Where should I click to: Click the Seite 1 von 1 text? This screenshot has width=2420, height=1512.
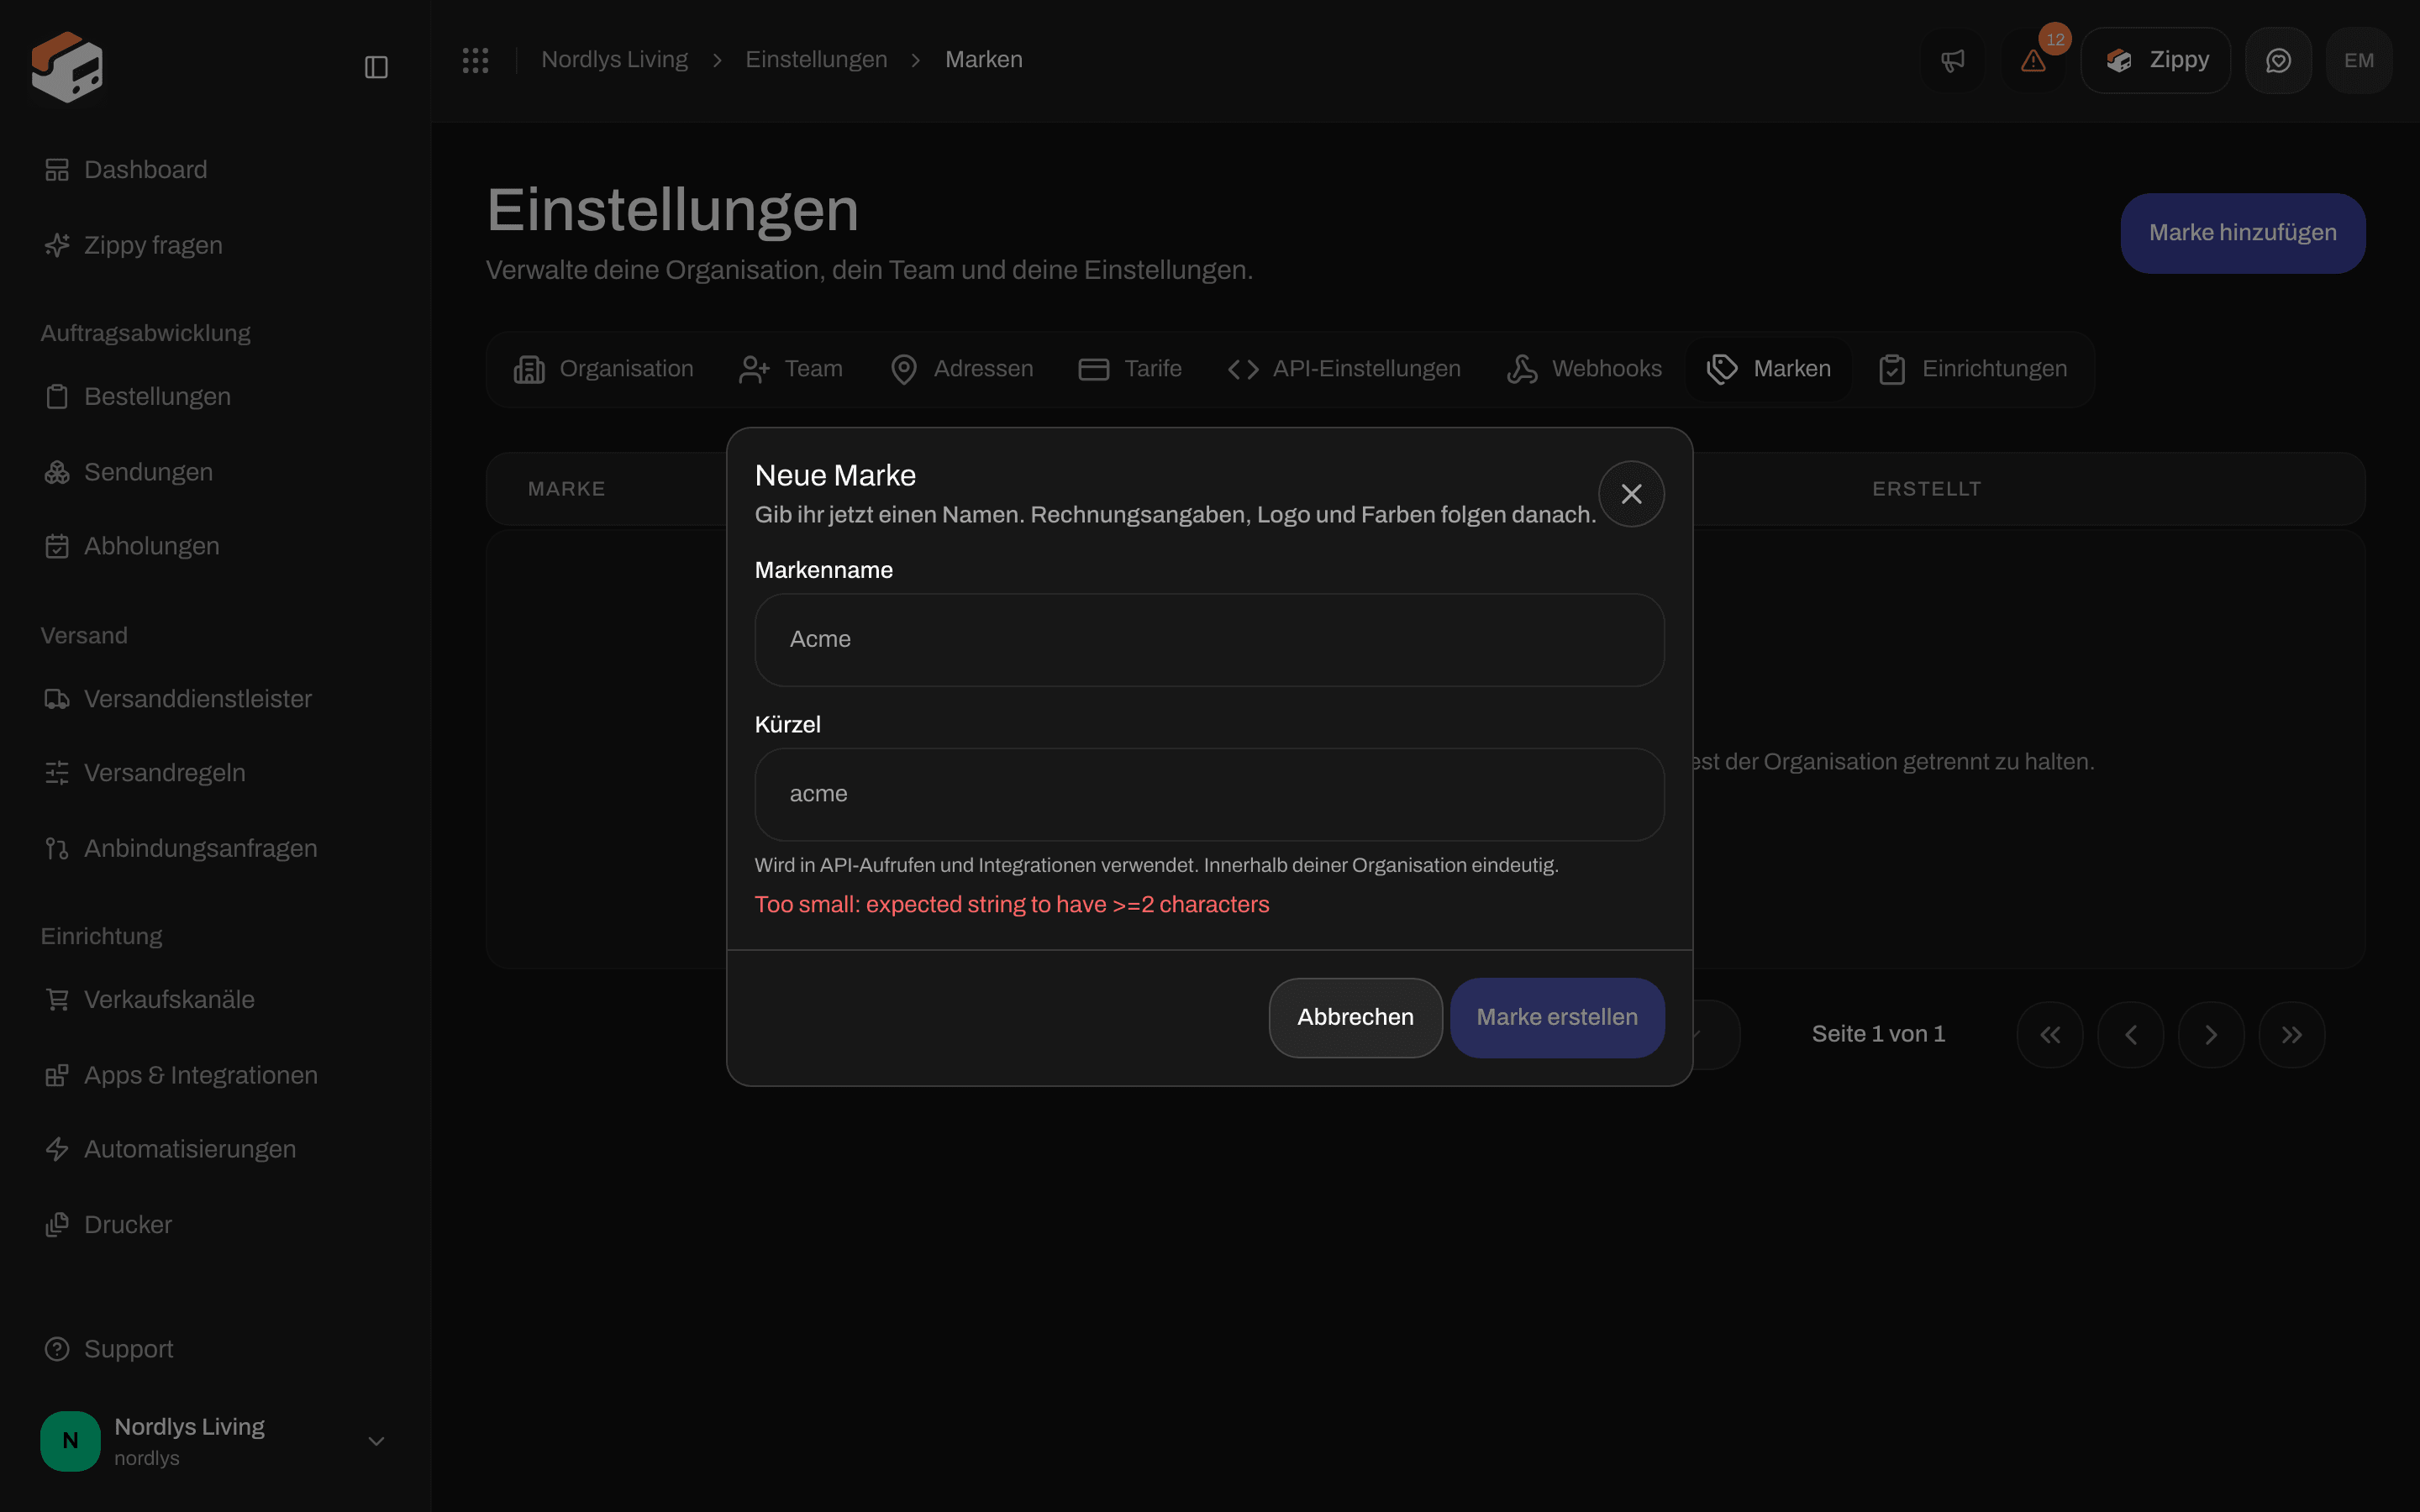coord(1878,1035)
